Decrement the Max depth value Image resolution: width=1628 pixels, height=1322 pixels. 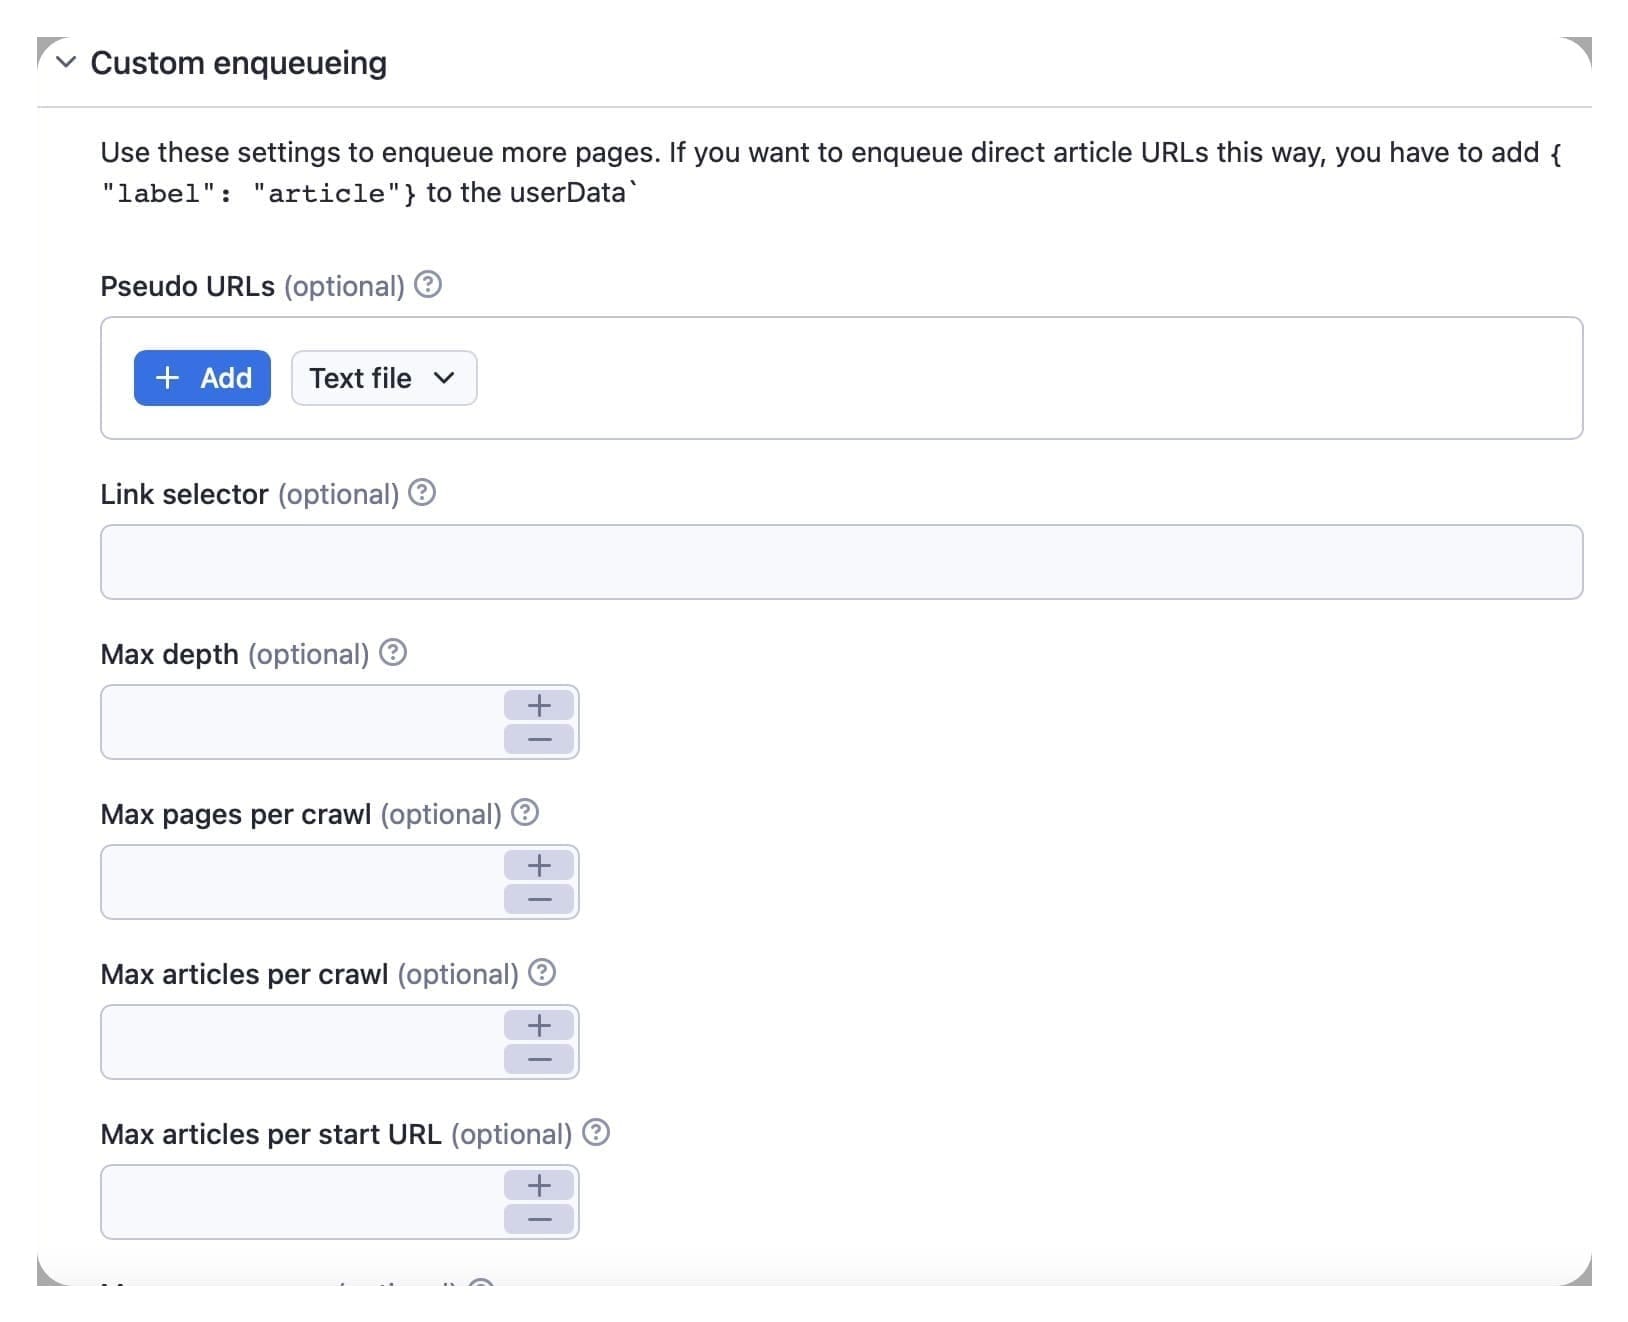[x=538, y=738]
